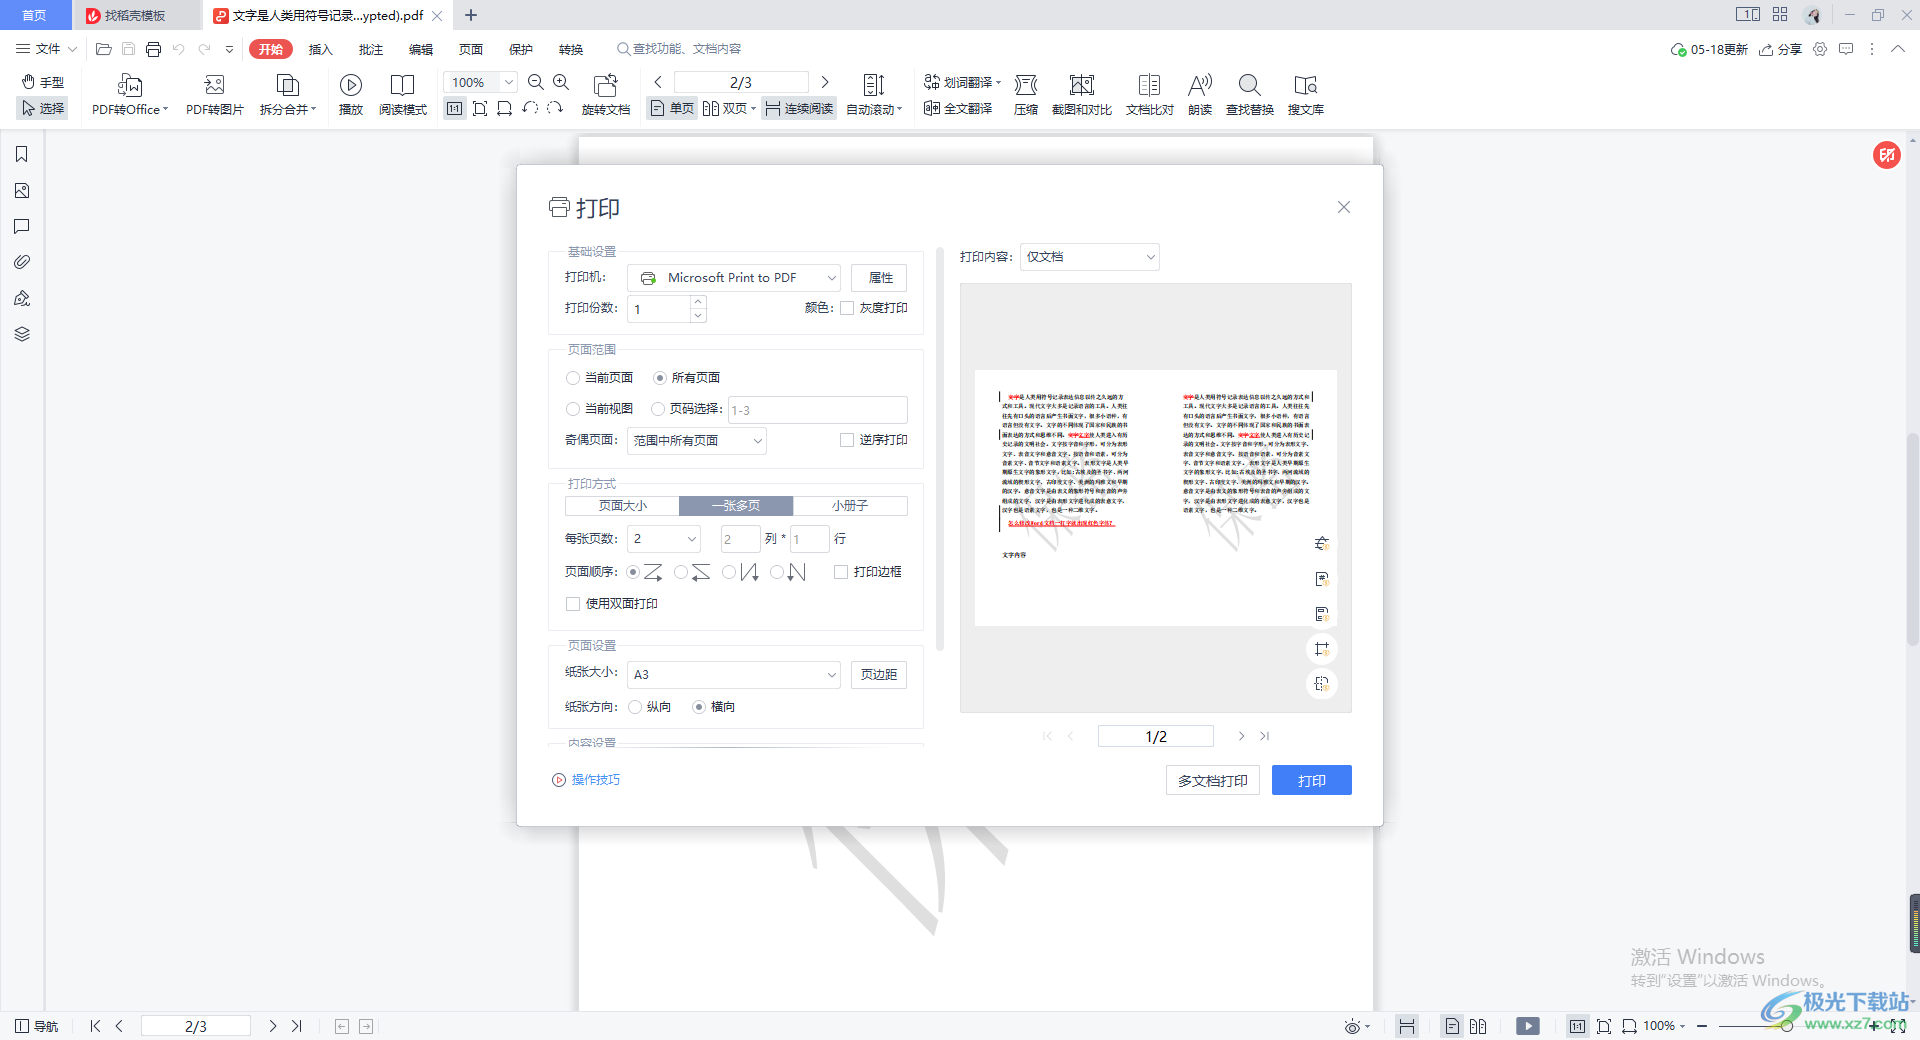Open layers panel in left sidebar

[22, 334]
